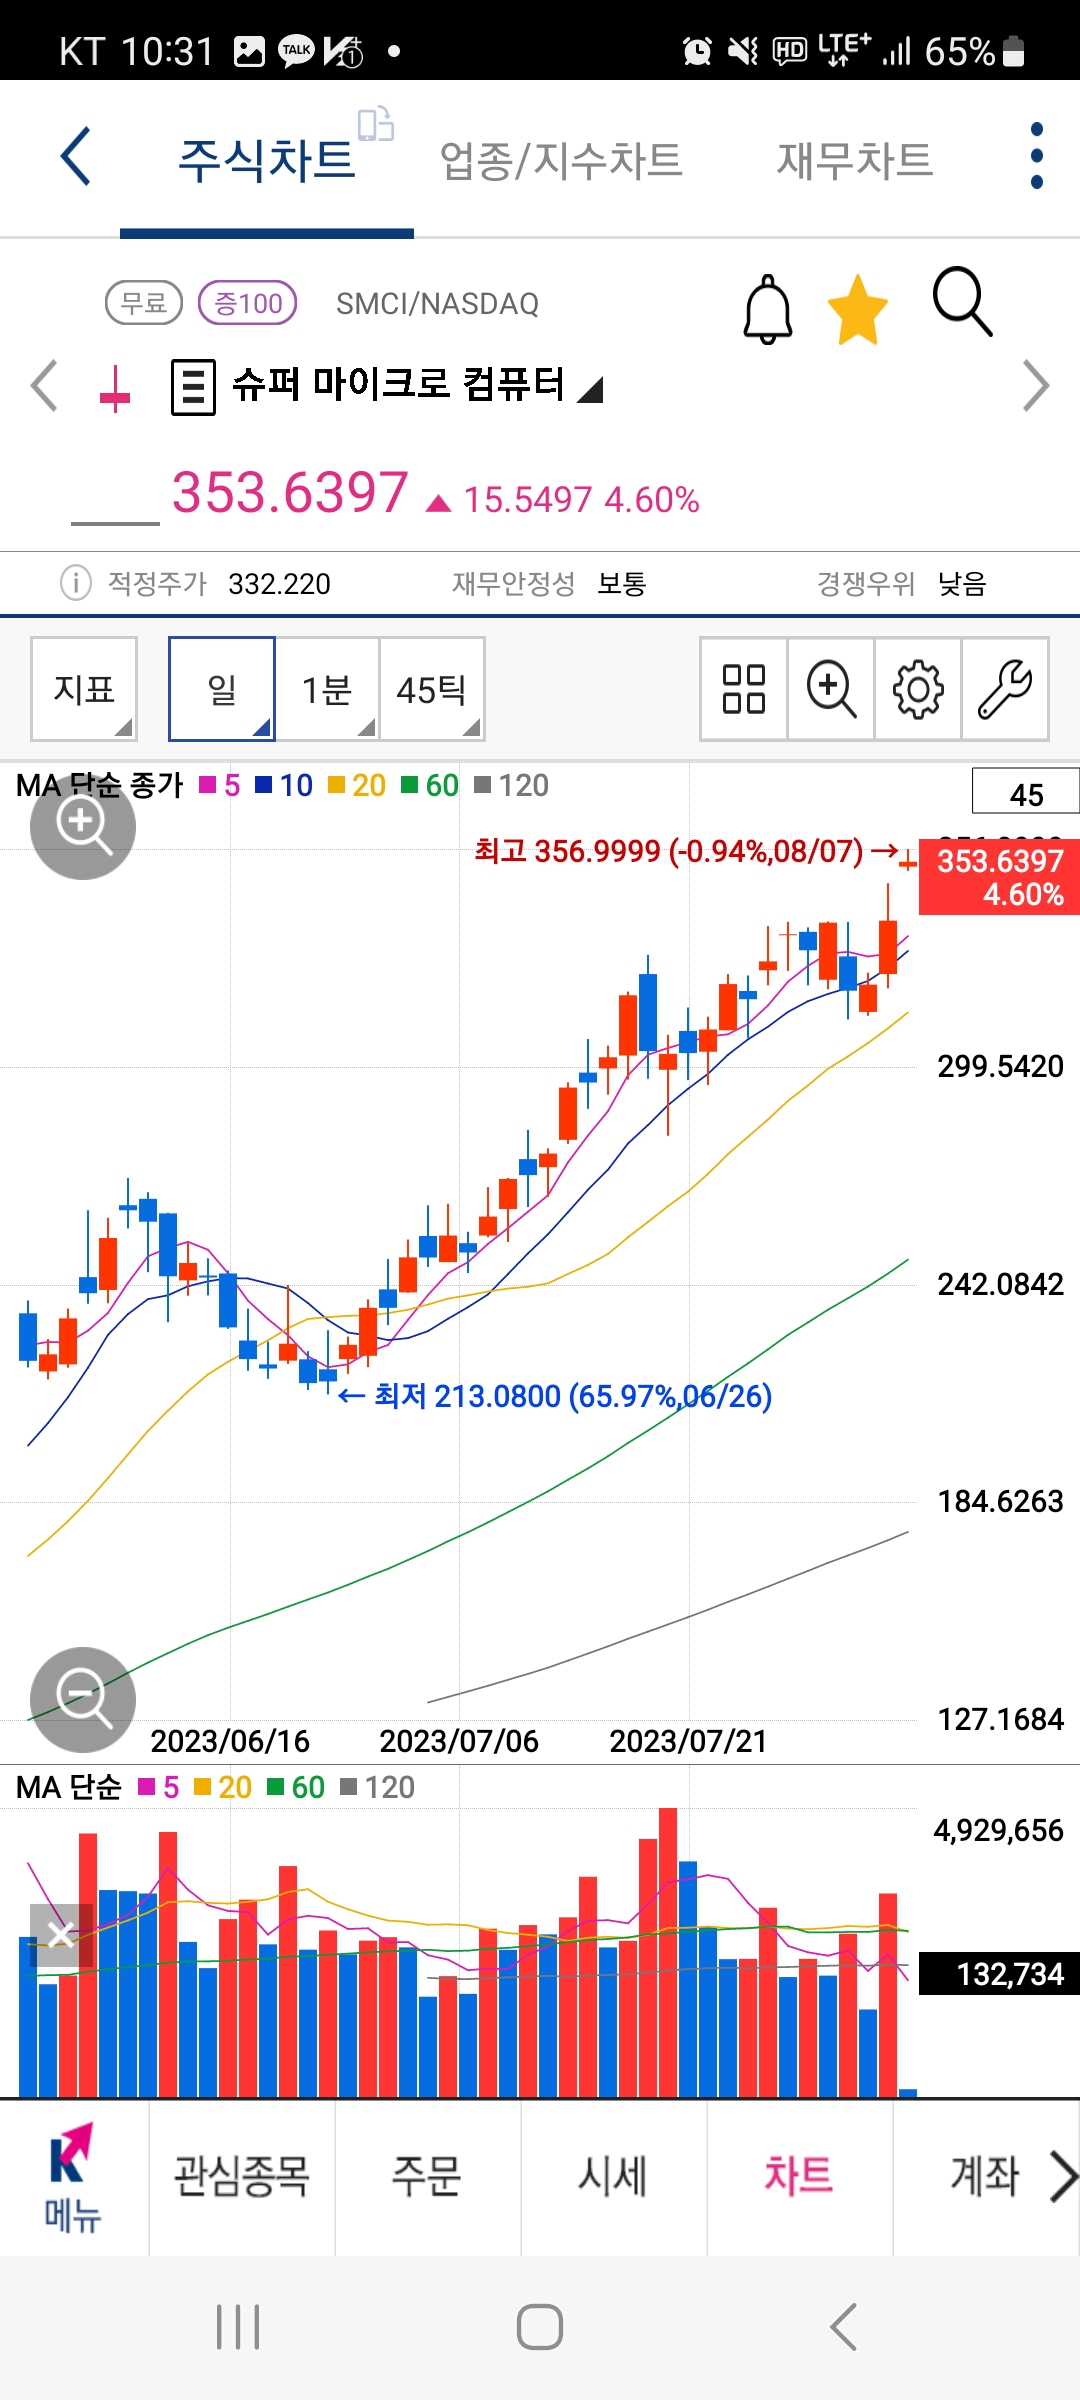The image size is (1080, 2400).
Task: Tap the volume MA 5 legend
Action: 159,1787
